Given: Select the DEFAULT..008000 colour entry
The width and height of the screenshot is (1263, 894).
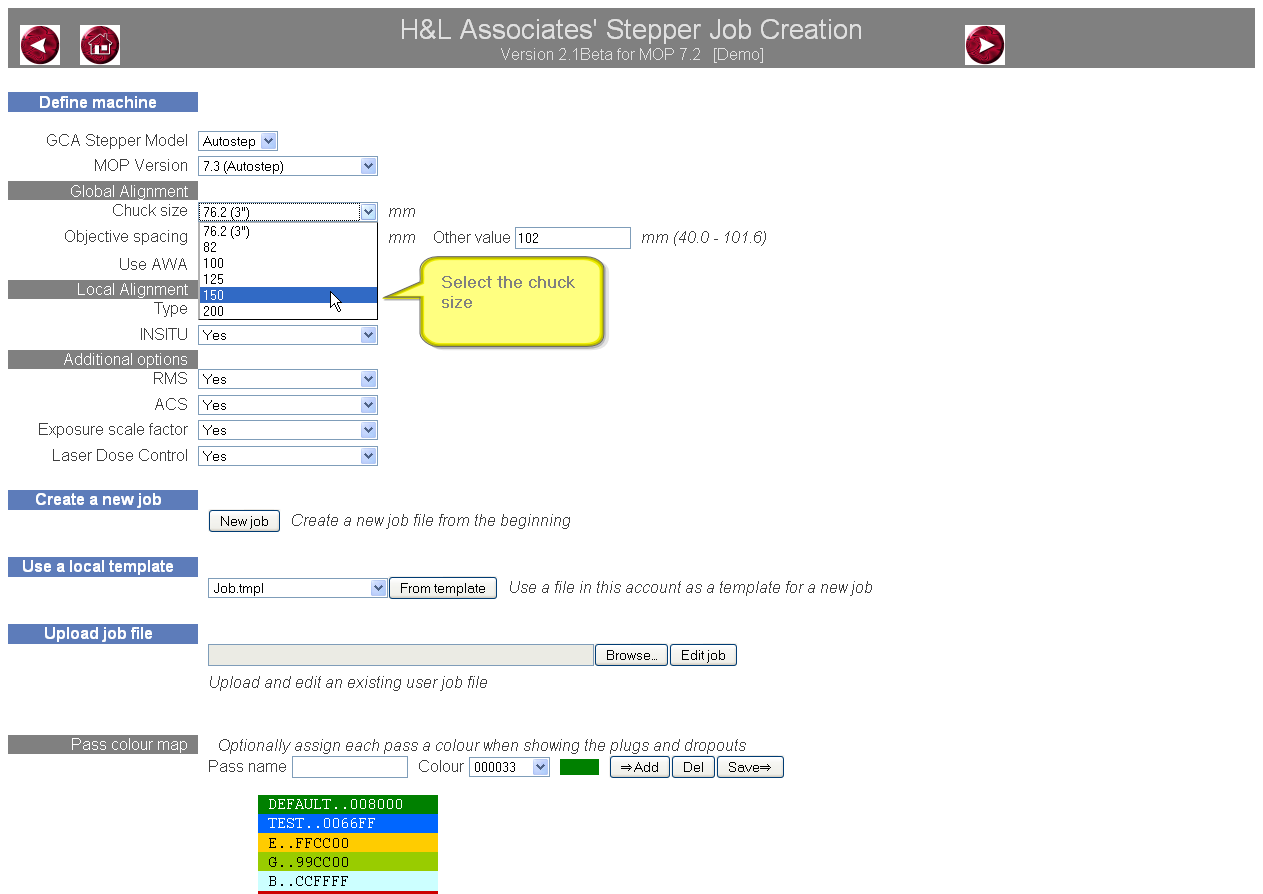Looking at the screenshot, I should 348,804.
